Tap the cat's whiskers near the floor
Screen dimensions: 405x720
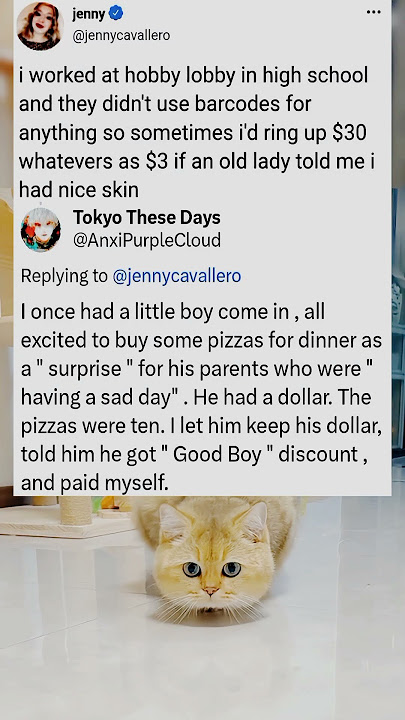(209, 606)
